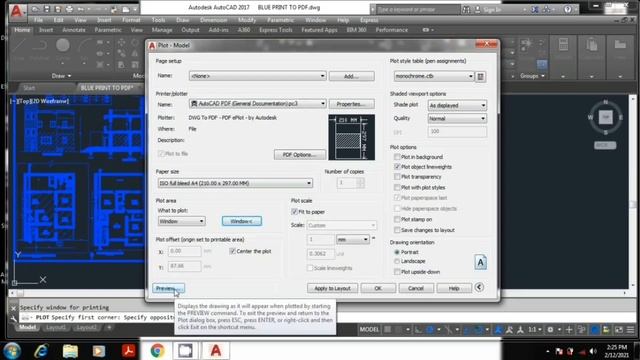
Task: Open plot scale units mm dropdown
Action: coord(353,240)
